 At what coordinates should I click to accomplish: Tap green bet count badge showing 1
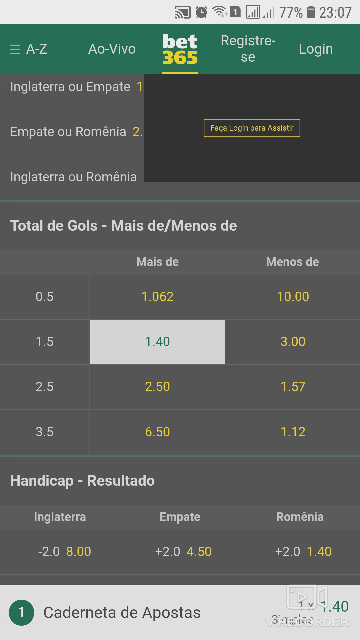click(x=21, y=612)
